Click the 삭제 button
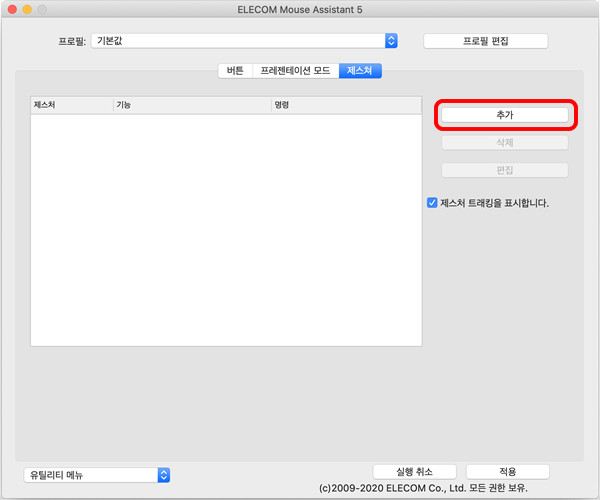Viewport: 600px width, 500px height. click(505, 143)
